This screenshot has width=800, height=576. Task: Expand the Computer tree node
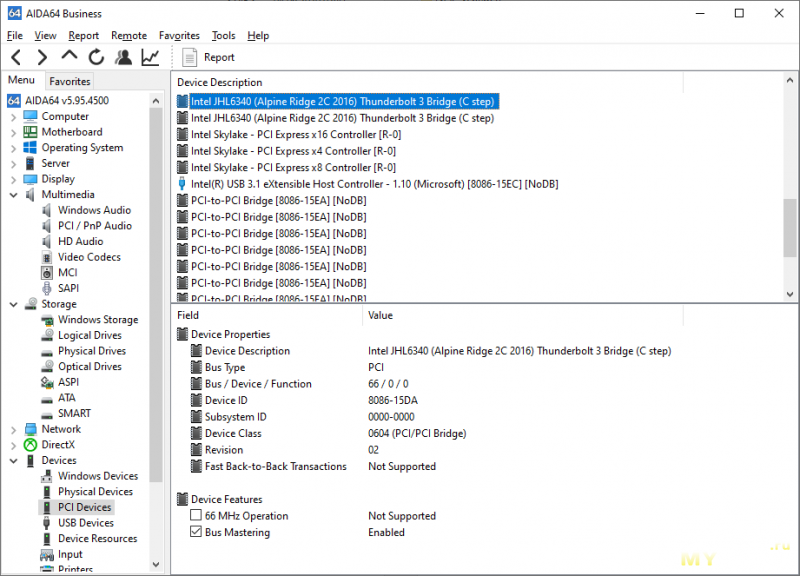[14, 117]
